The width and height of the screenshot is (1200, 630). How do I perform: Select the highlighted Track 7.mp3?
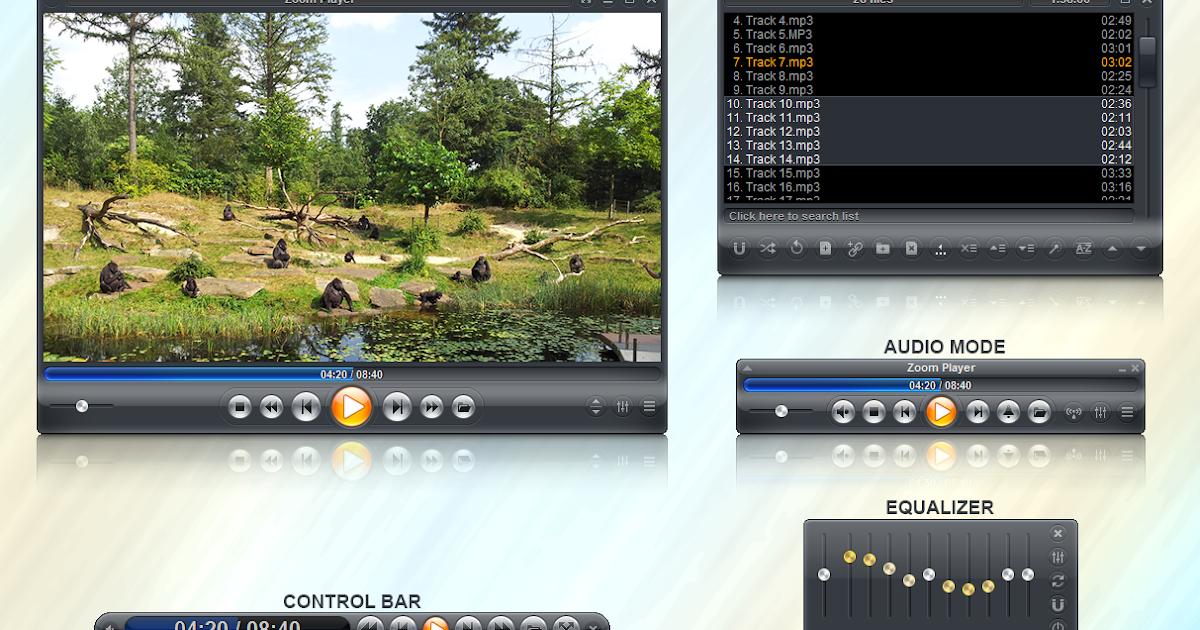pos(929,62)
